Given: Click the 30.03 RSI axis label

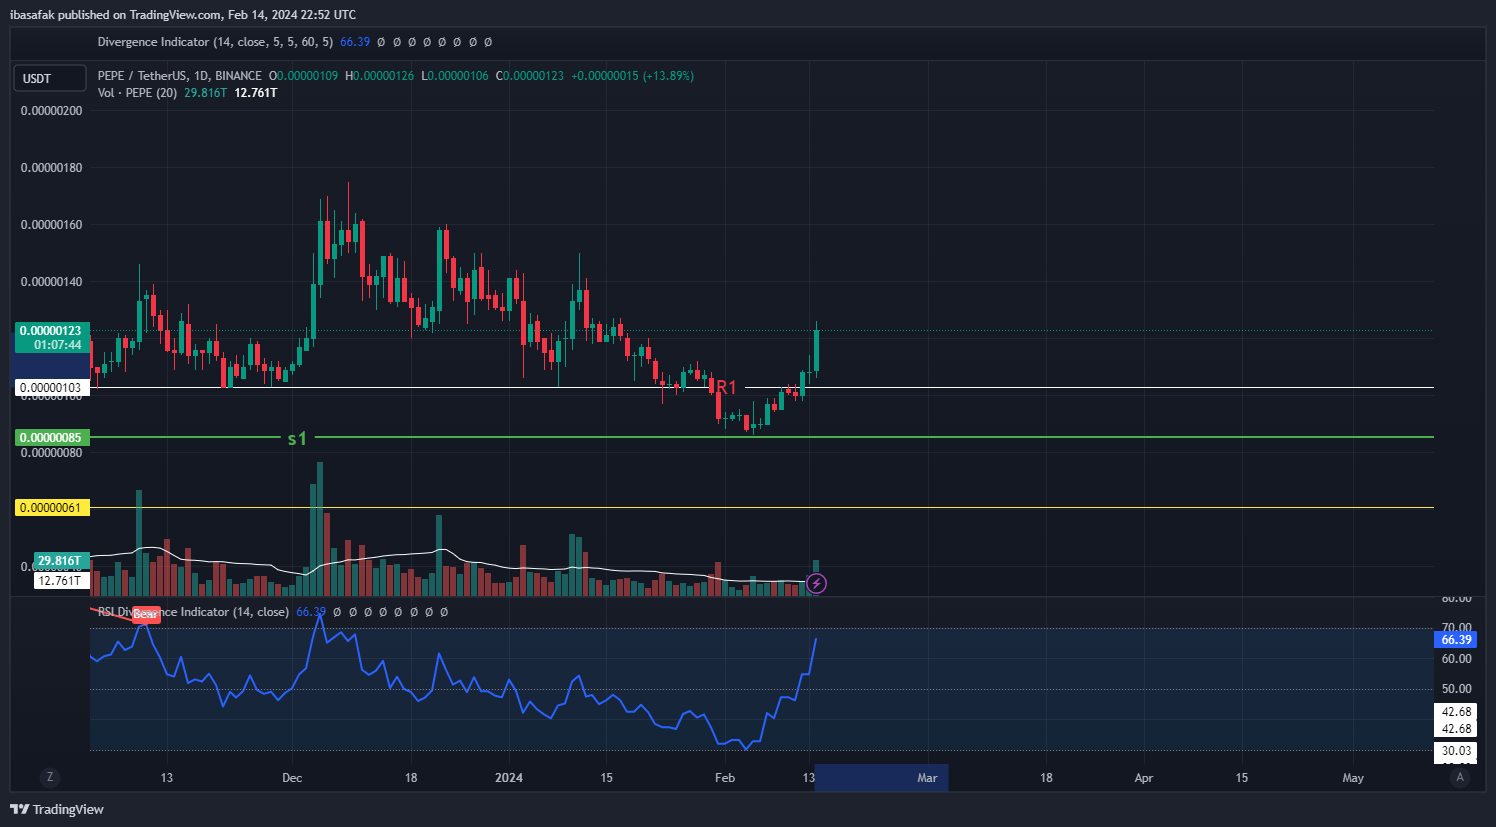Looking at the screenshot, I should pos(1456,751).
